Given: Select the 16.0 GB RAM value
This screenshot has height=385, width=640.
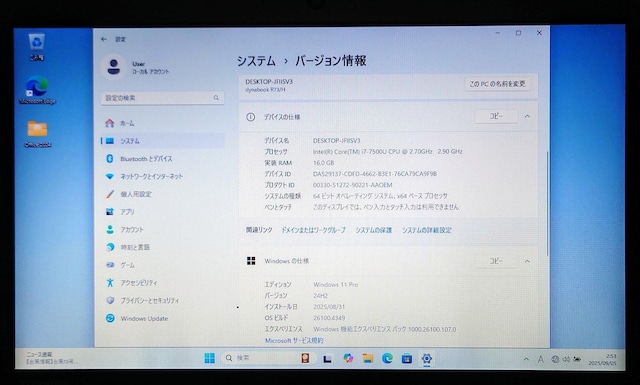Looking at the screenshot, I should pos(324,162).
